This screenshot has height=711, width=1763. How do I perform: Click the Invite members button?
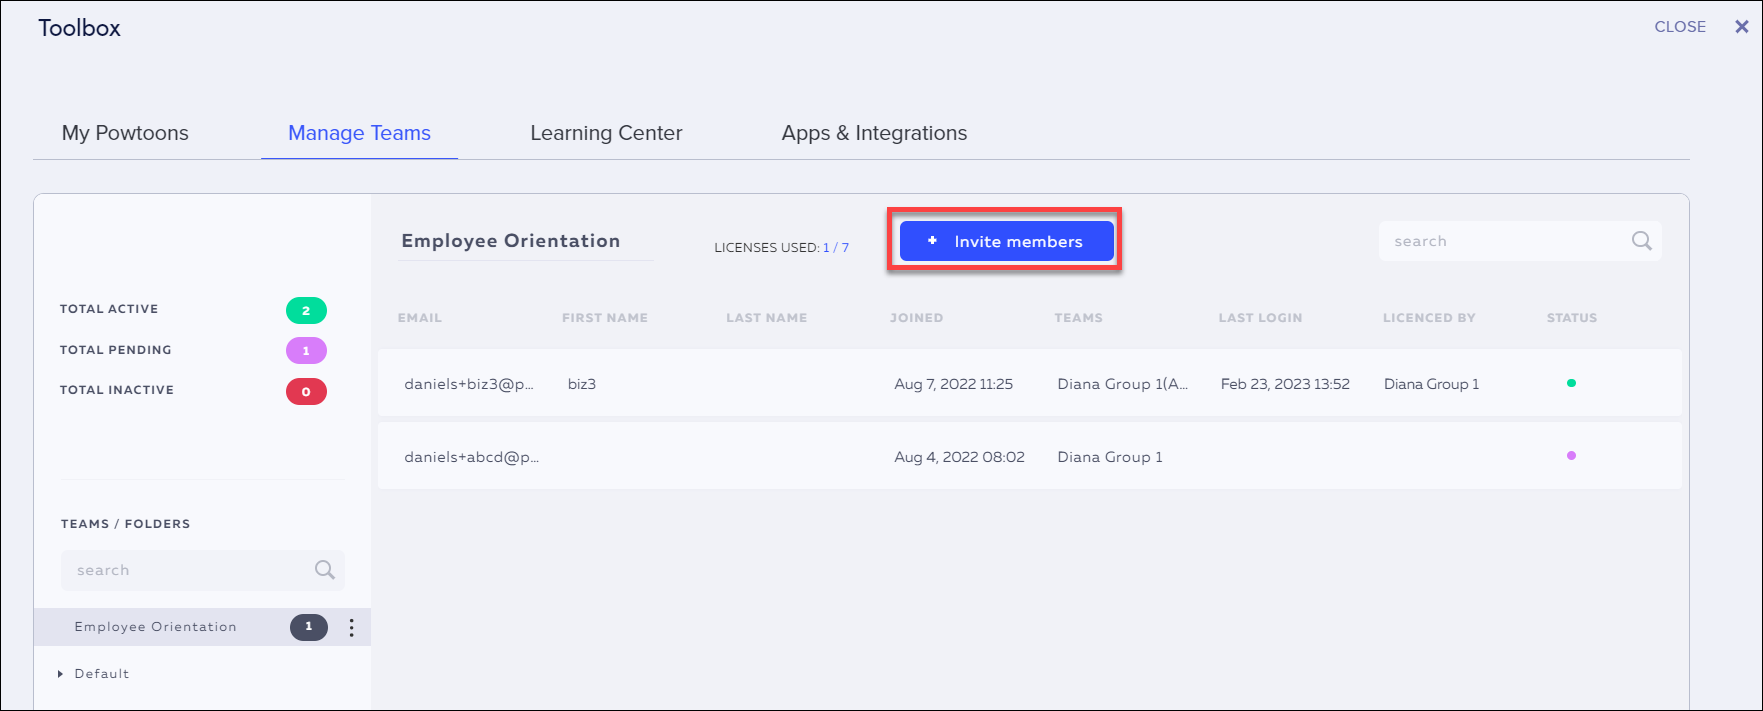pos(1006,241)
